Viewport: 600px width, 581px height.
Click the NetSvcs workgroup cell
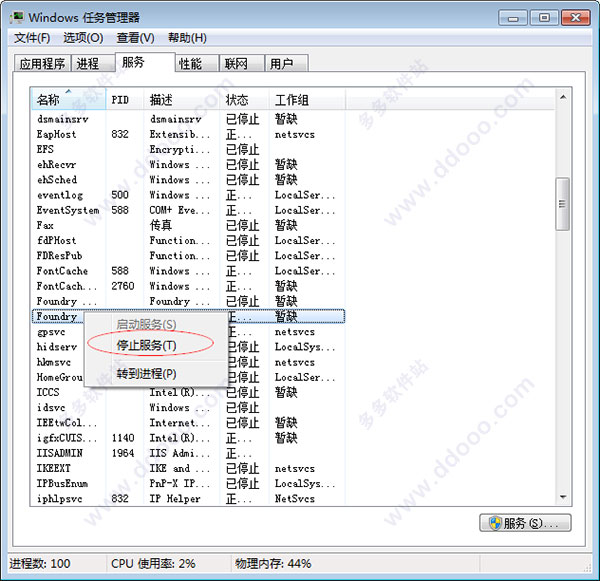295,498
